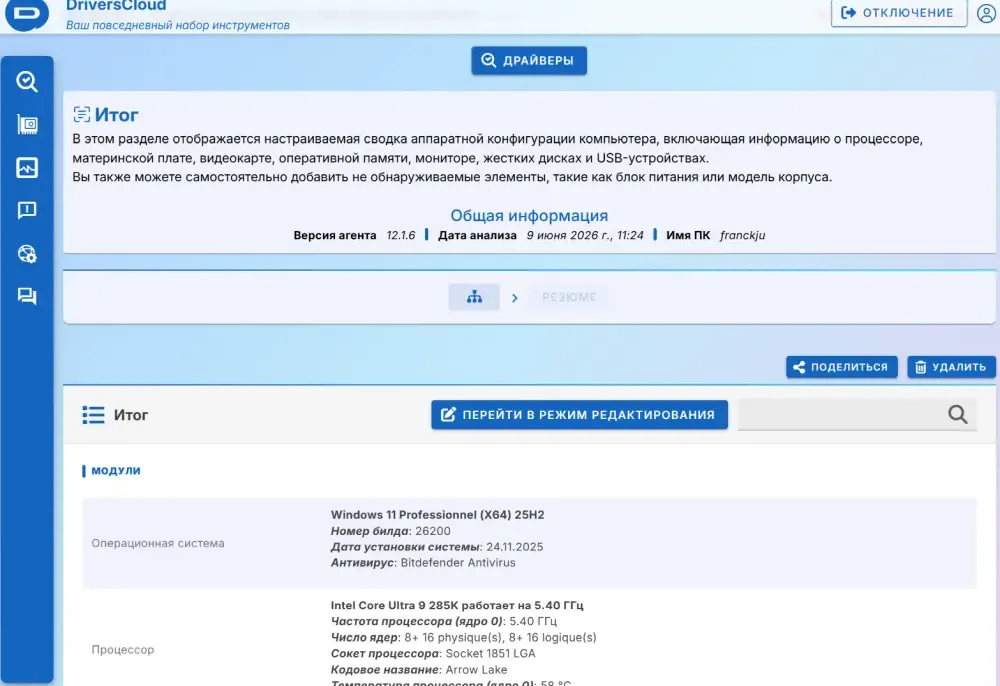Image resolution: width=1000 pixels, height=686 pixels.
Task: Click the Общая информация heading
Action: (529, 215)
